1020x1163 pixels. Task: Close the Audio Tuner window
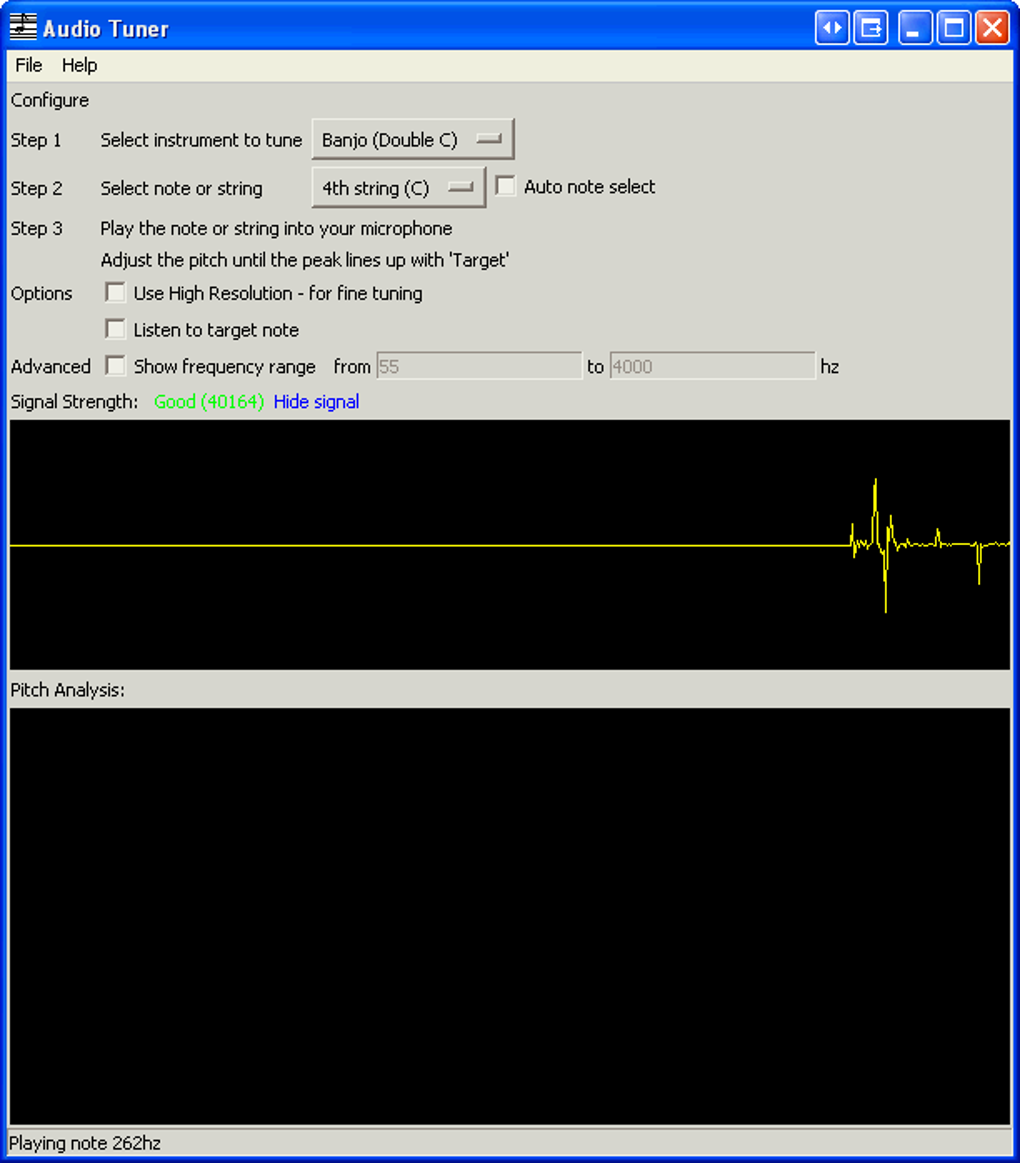click(993, 28)
